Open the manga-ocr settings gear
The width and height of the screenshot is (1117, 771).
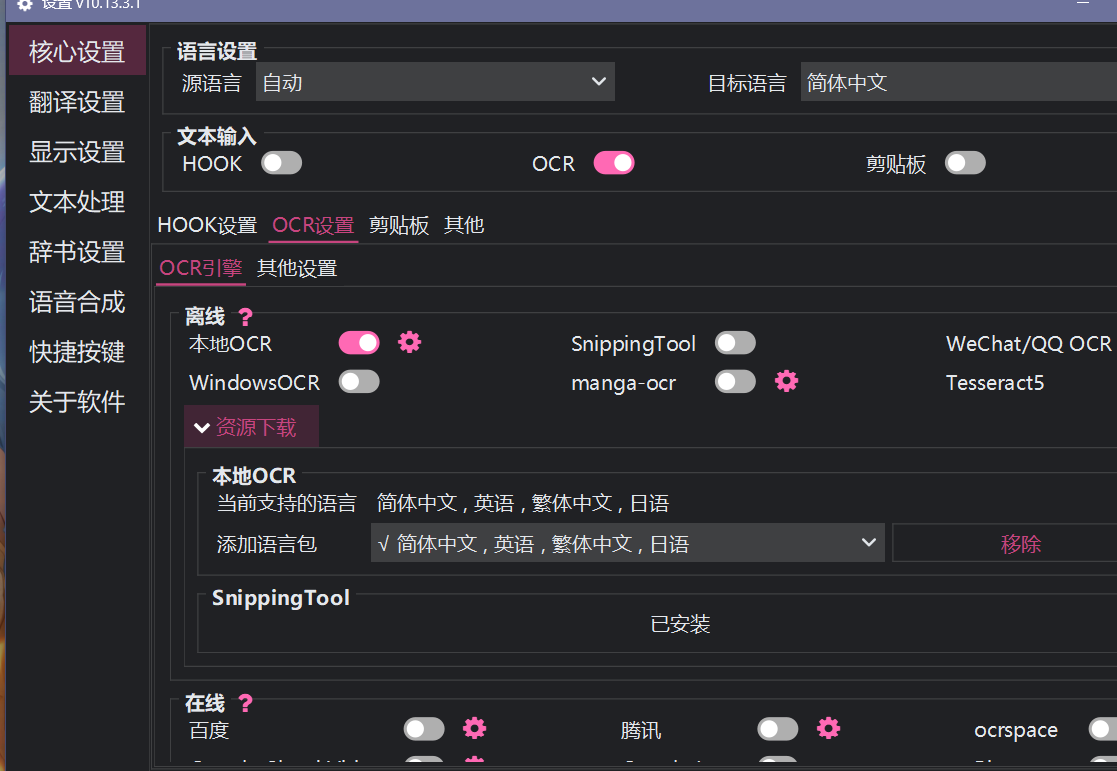(786, 381)
